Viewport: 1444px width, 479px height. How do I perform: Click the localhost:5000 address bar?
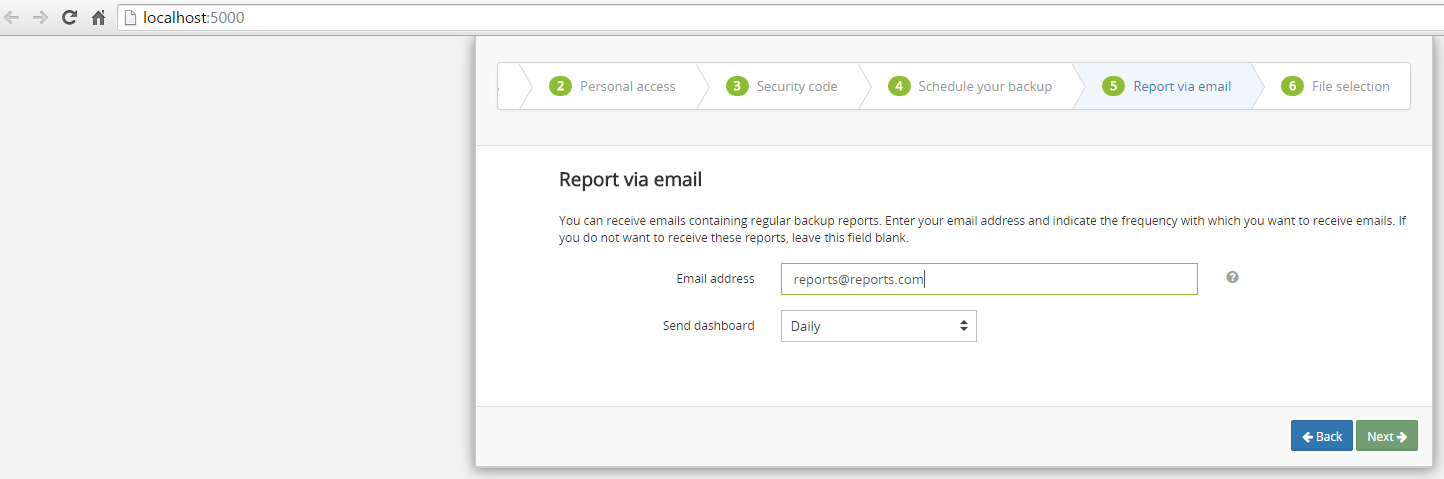click(x=780, y=17)
